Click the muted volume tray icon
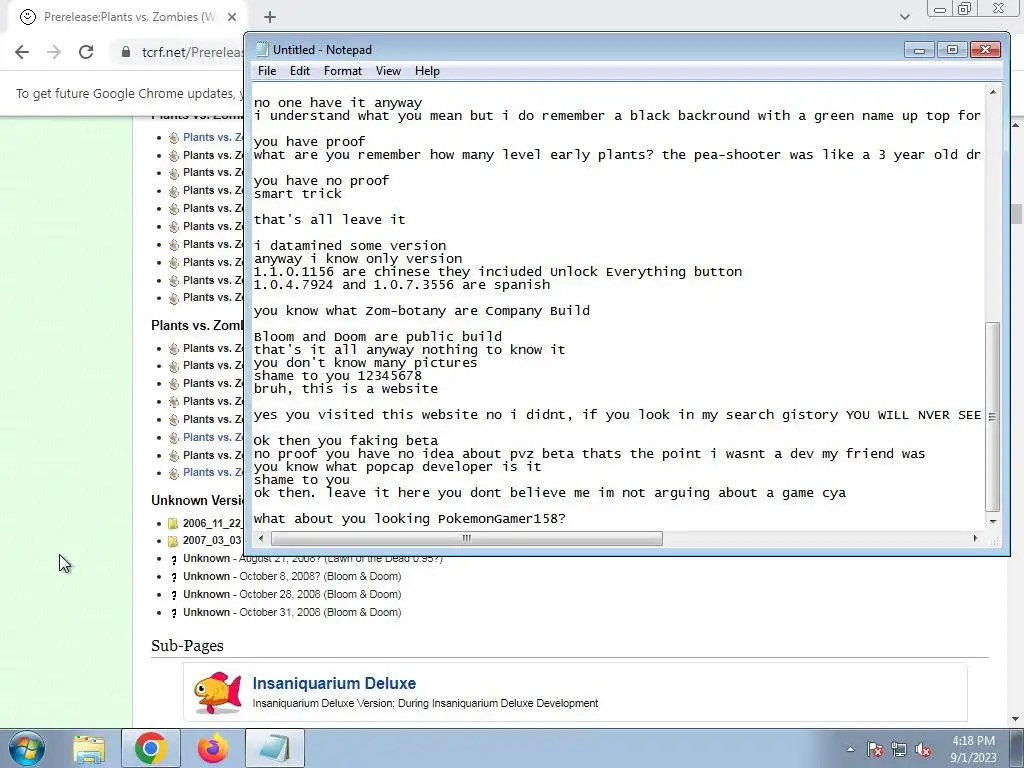Image resolution: width=1024 pixels, height=768 pixels. point(923,749)
